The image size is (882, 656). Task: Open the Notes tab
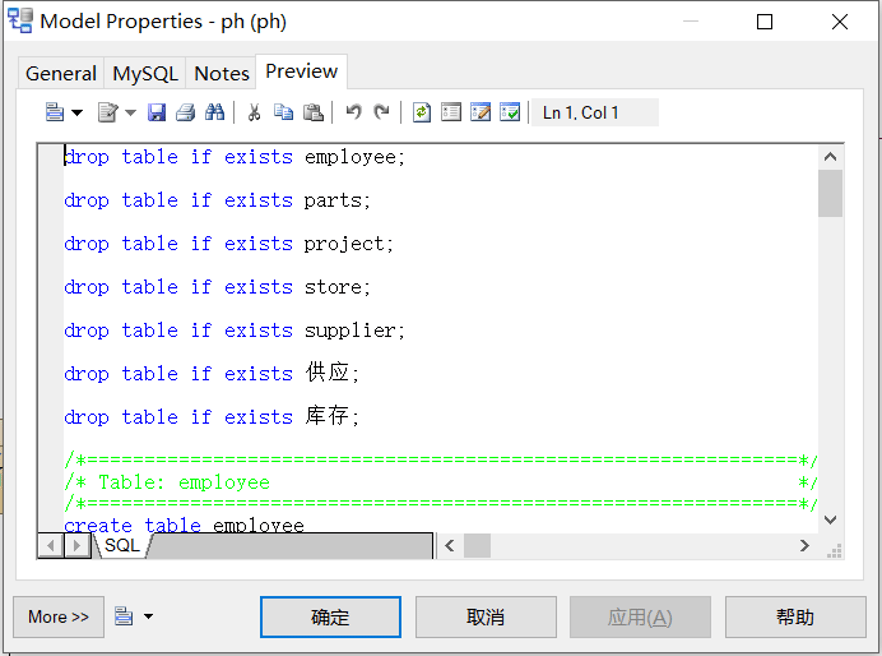tap(221, 74)
